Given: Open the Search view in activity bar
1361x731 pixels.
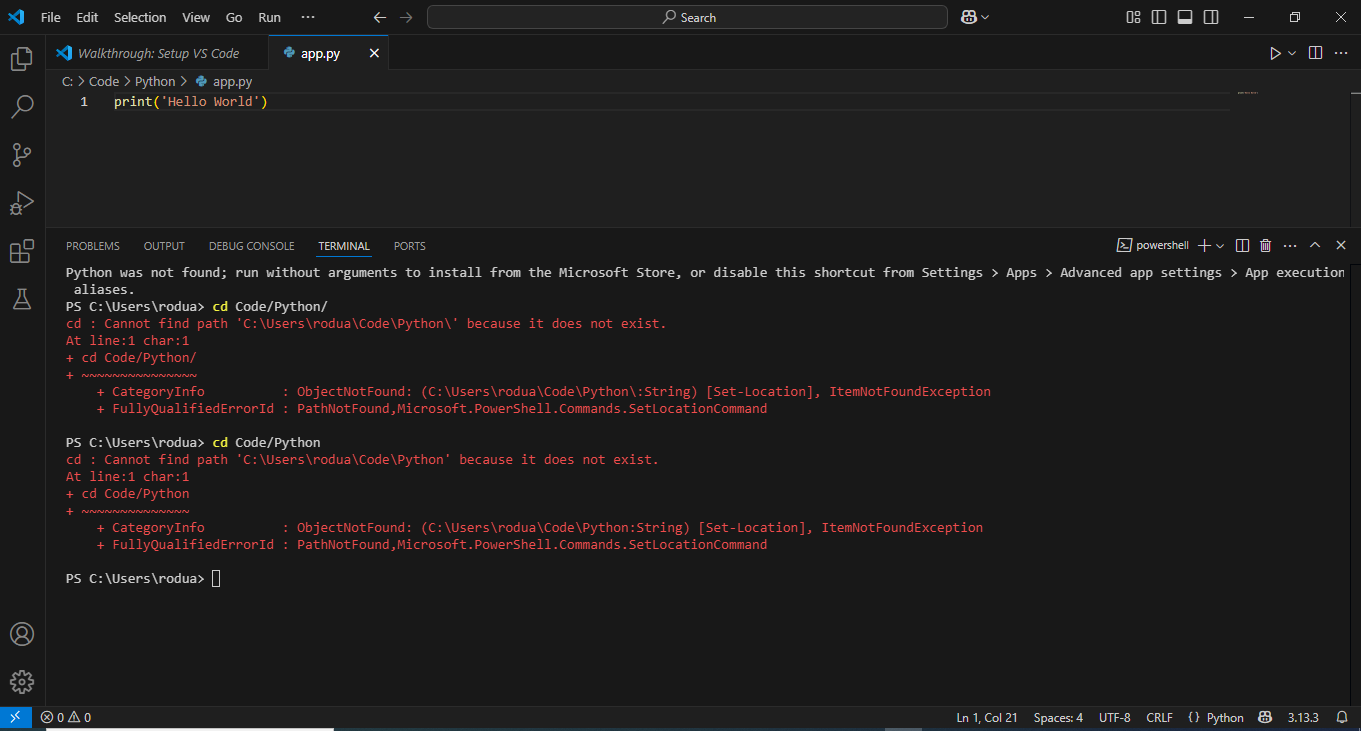Looking at the screenshot, I should pos(22,106).
